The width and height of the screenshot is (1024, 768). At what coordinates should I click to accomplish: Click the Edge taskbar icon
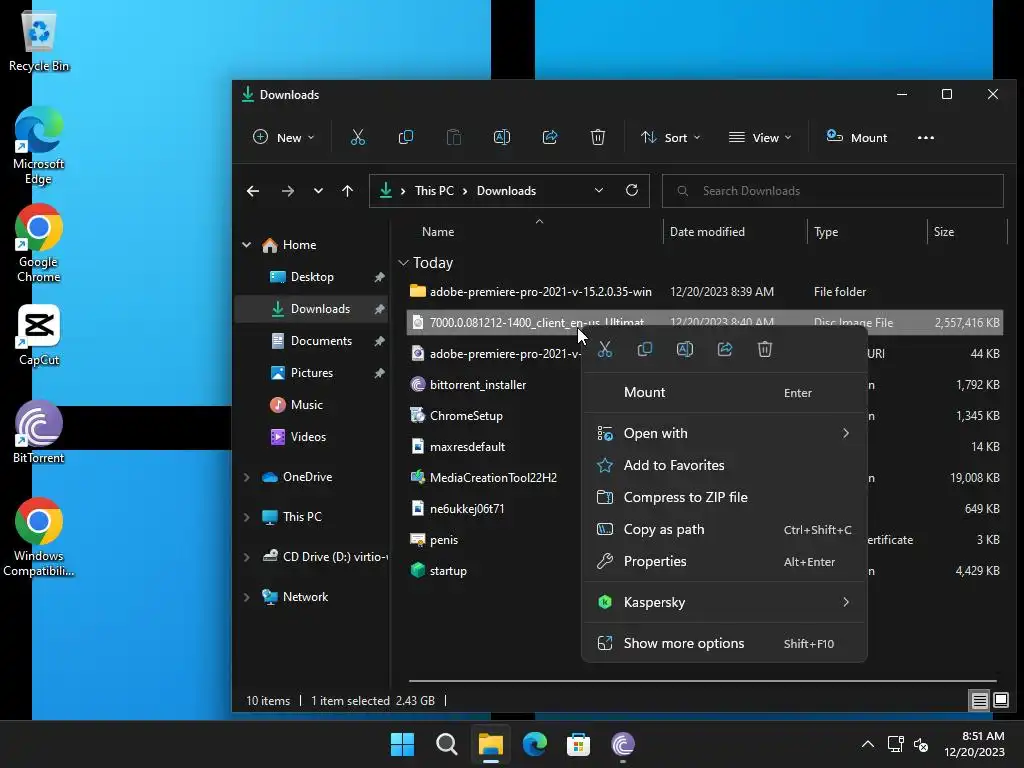coord(535,744)
